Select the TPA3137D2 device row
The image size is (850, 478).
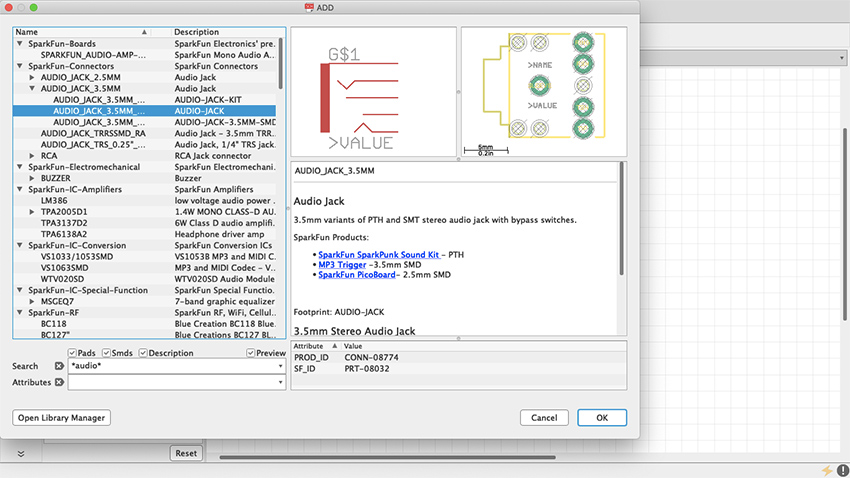[144, 223]
